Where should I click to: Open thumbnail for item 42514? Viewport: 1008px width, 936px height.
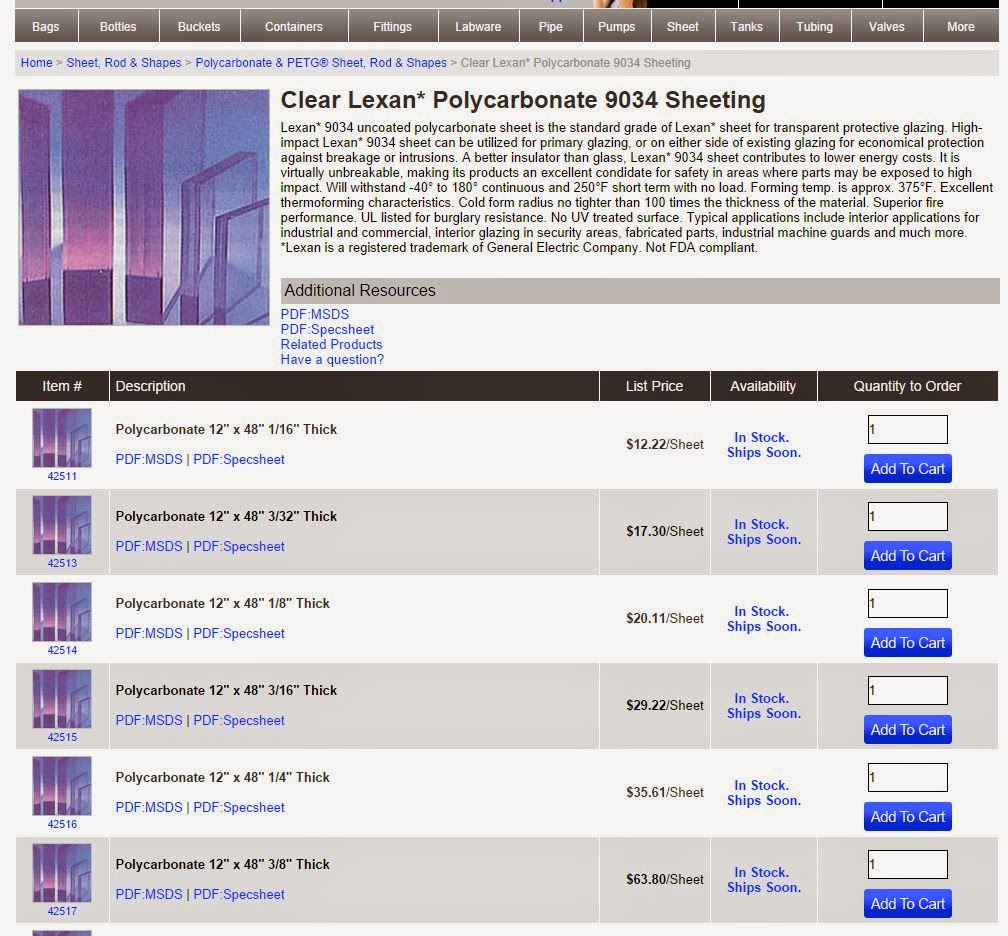pyautogui.click(x=62, y=611)
